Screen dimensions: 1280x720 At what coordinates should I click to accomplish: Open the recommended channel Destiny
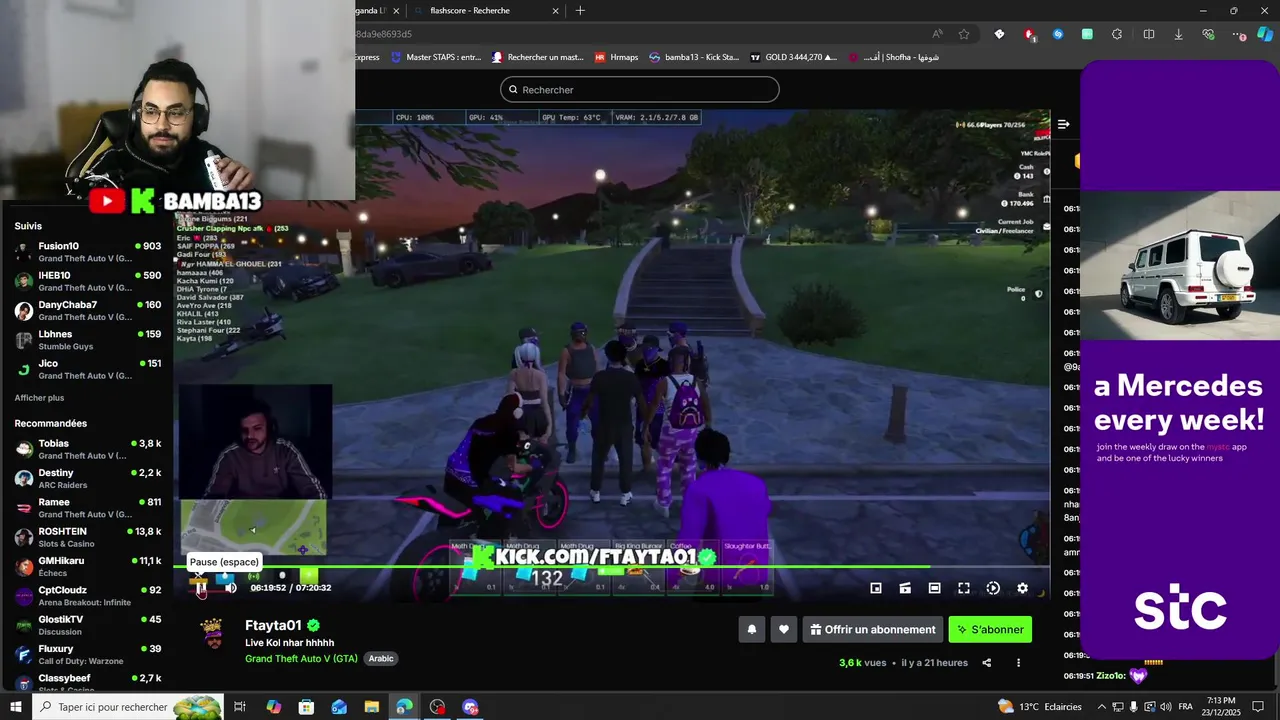87,479
